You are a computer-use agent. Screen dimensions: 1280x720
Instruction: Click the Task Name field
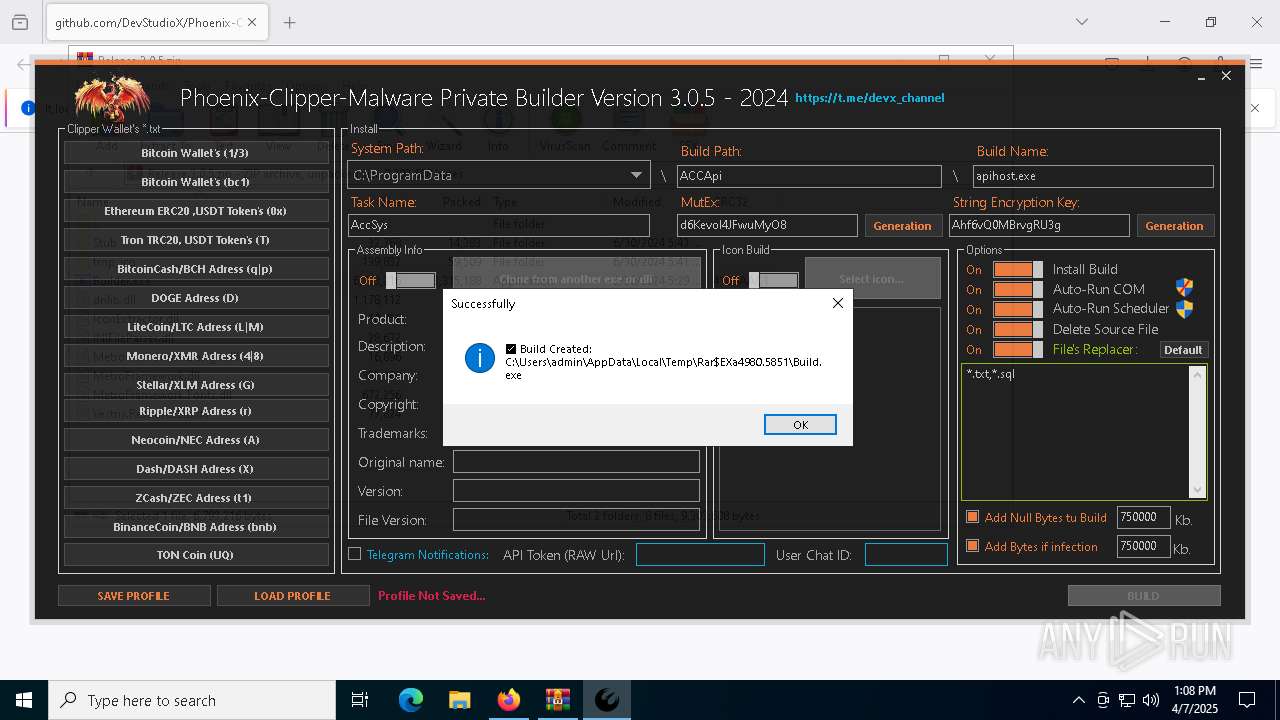pos(499,226)
